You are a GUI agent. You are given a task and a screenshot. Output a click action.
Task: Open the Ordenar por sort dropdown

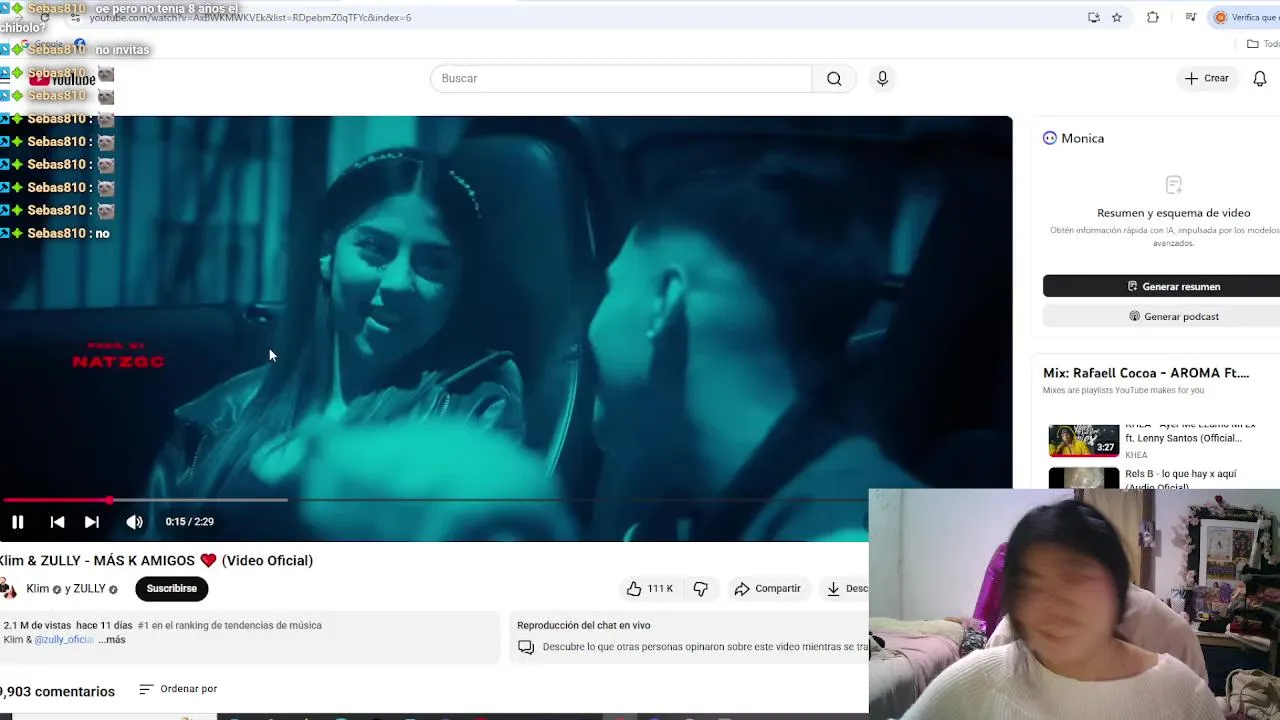tap(178, 689)
